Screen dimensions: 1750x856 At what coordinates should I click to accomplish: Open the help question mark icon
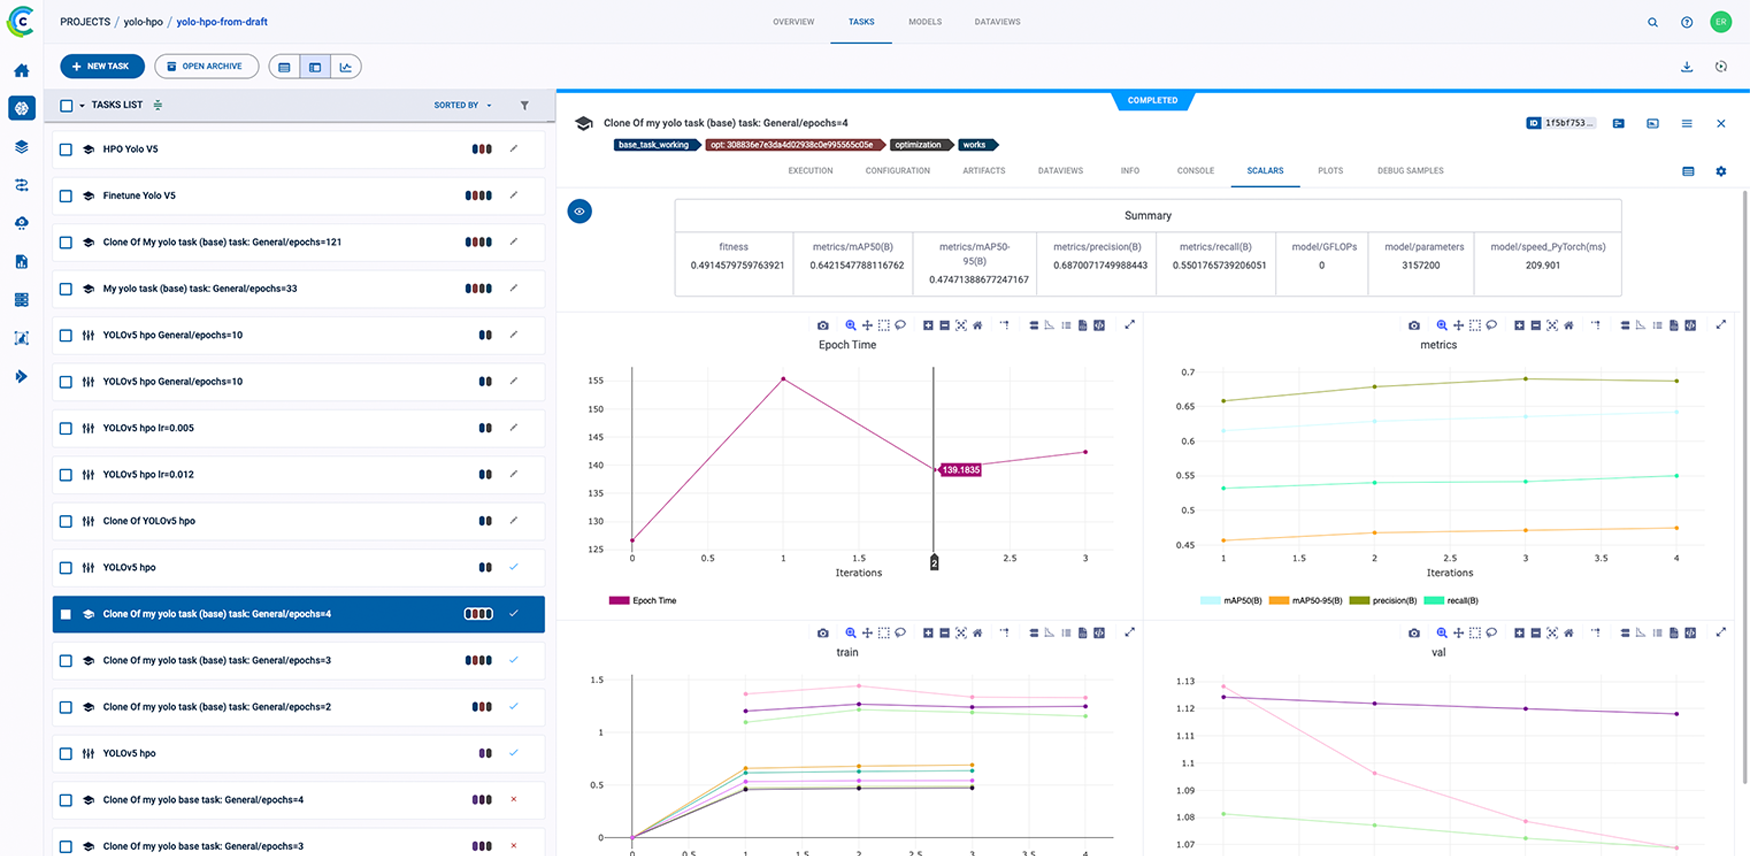pos(1687,22)
